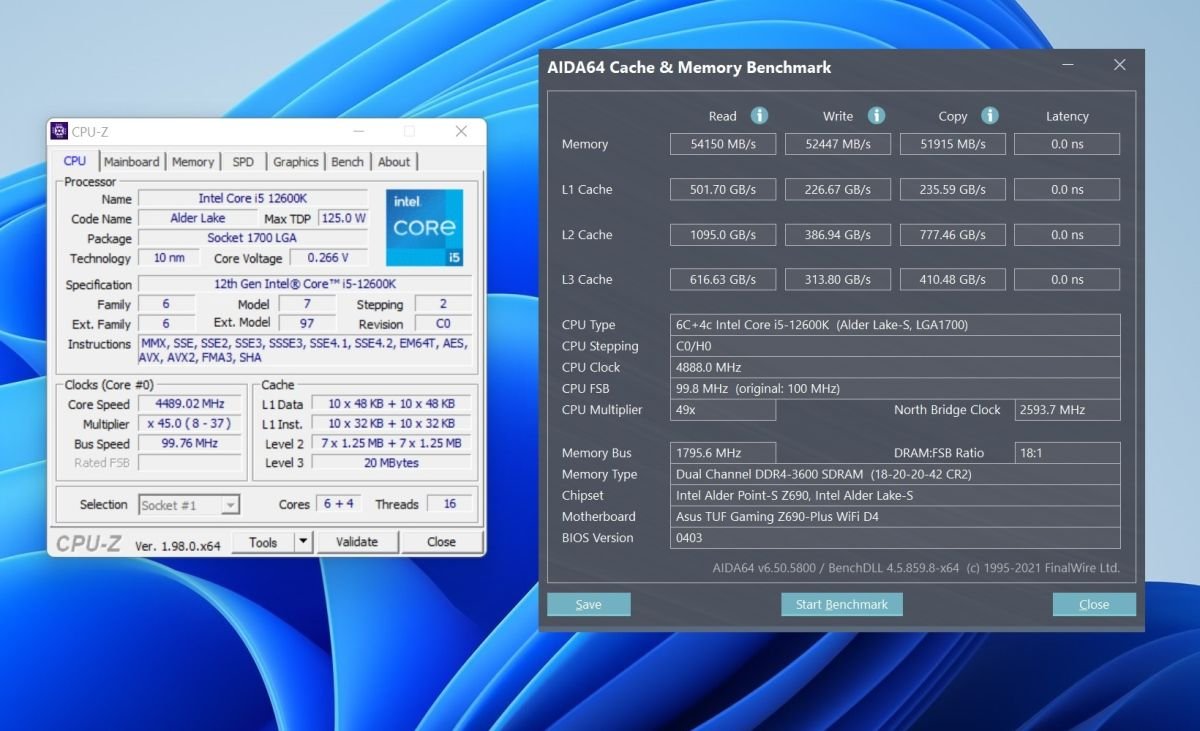The height and width of the screenshot is (731, 1200).
Task: Click Memory Read value 54150 MB/s
Action: (x=723, y=144)
